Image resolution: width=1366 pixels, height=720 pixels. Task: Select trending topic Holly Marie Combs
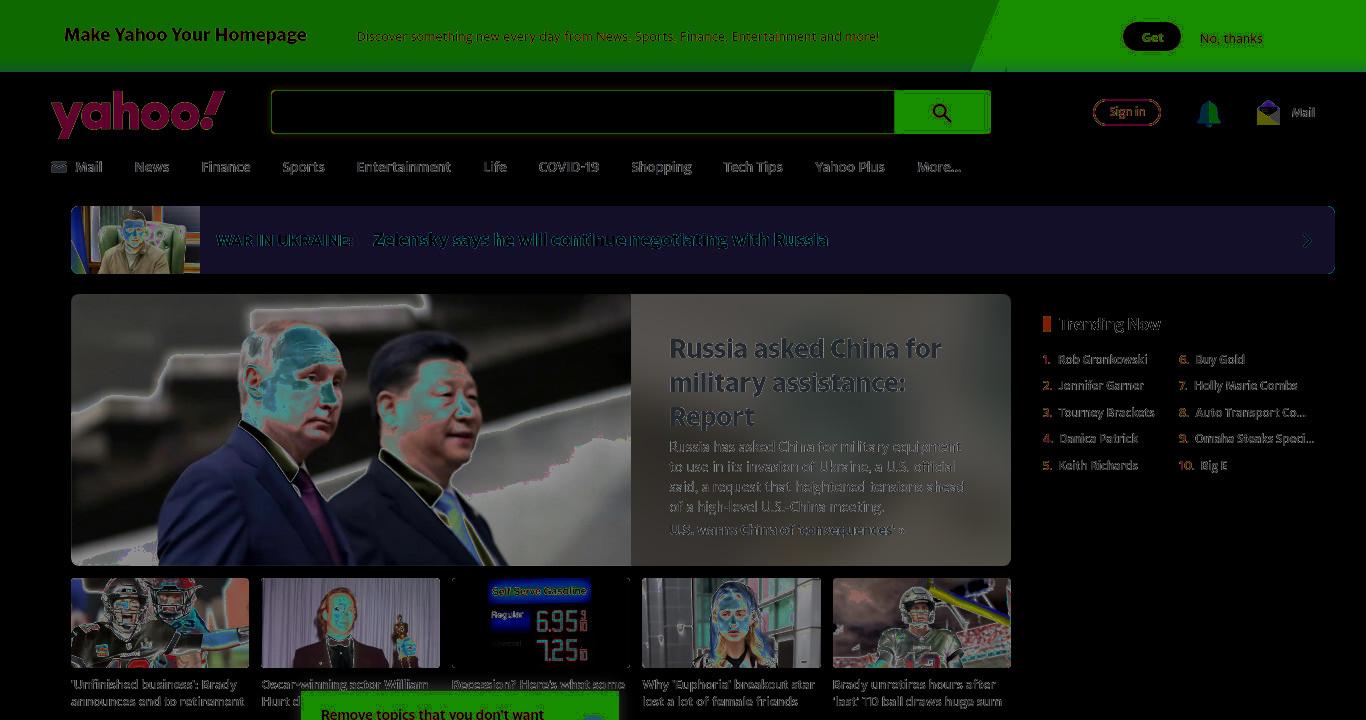[1246, 385]
